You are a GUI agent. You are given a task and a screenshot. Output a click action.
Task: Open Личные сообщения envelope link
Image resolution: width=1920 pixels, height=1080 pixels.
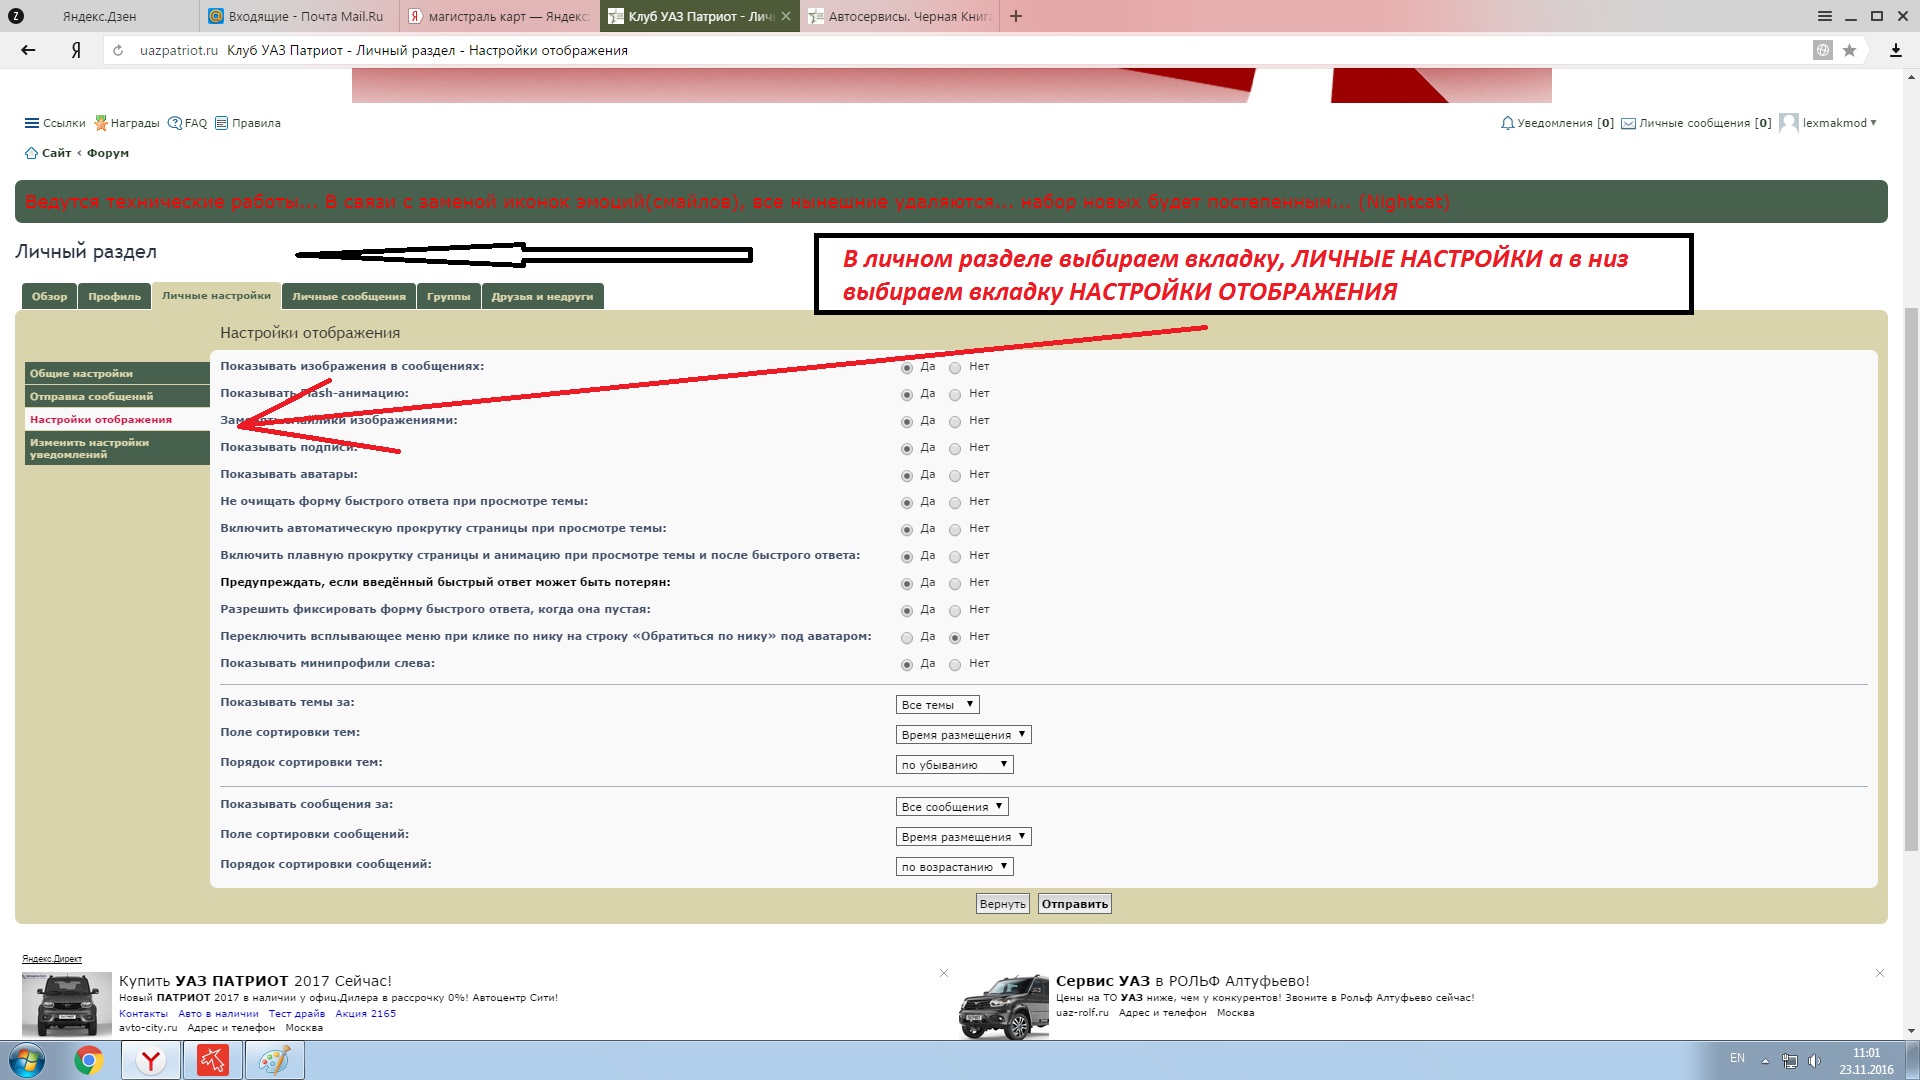(x=1695, y=123)
